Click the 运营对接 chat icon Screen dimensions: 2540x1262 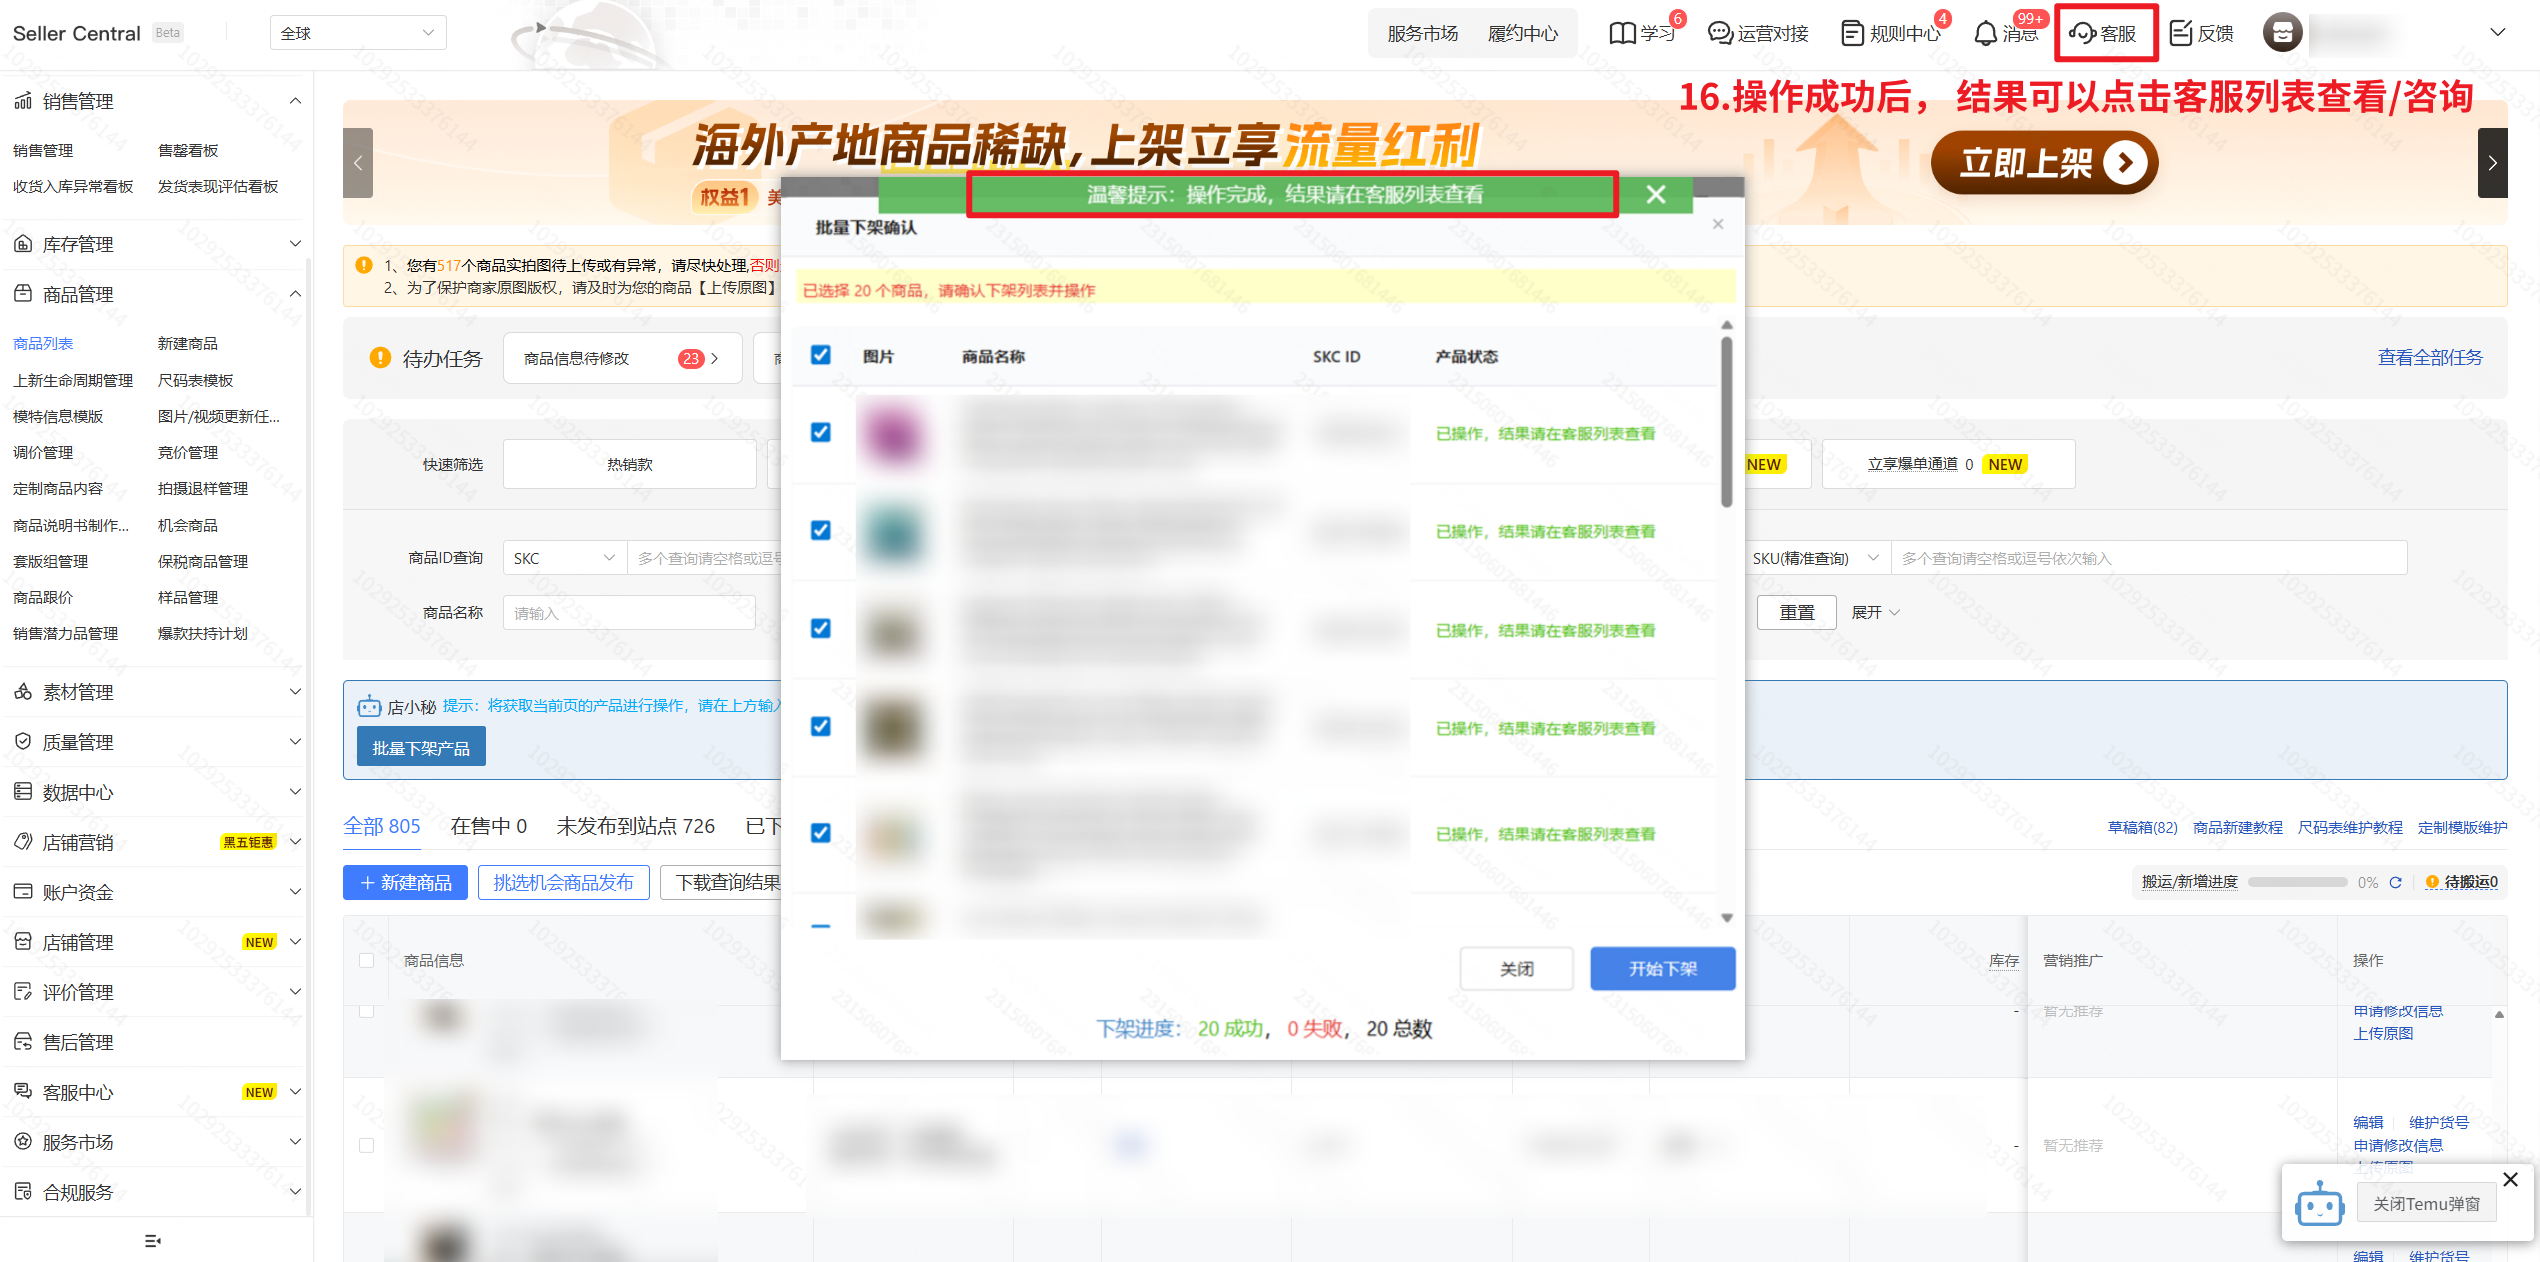1720,33
